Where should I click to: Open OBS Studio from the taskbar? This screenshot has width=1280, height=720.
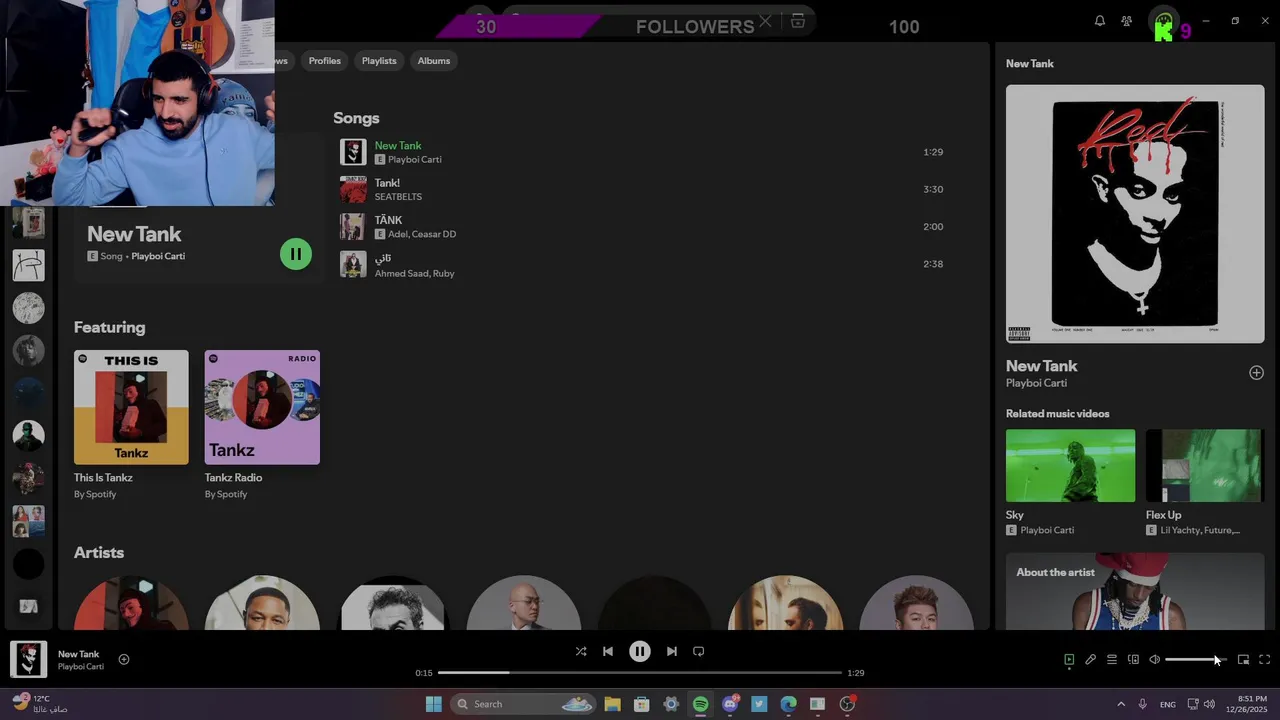click(x=847, y=704)
